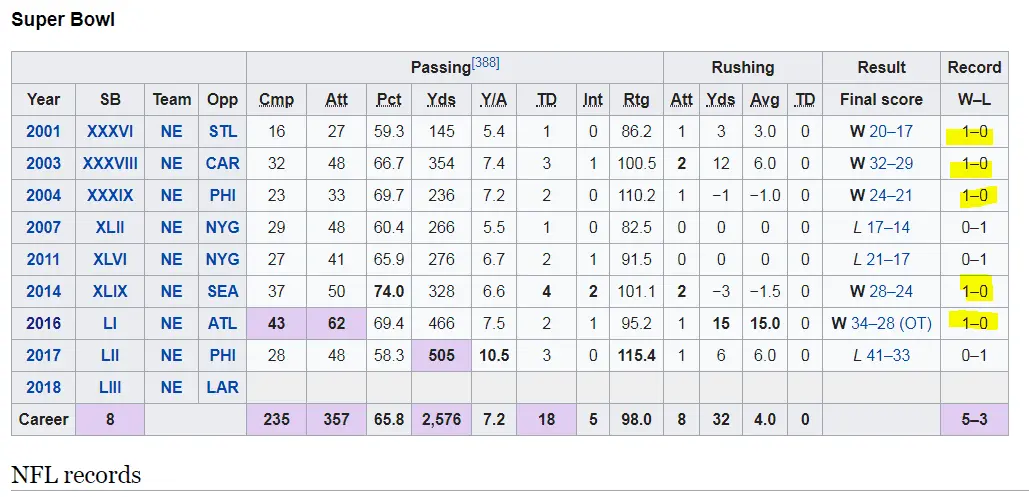1029x497 pixels.
Task: Click the career 5–3 record cell
Action: (x=974, y=419)
